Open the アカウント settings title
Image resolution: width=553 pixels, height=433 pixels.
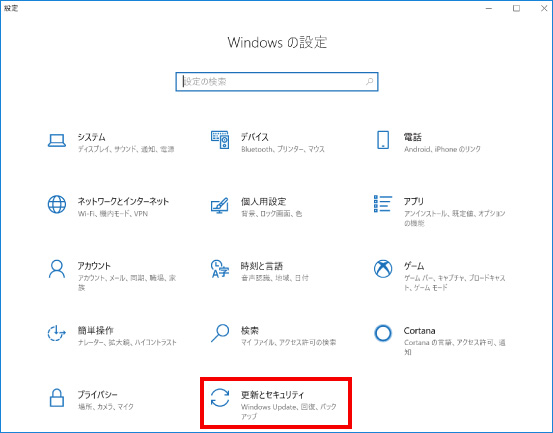tap(94, 266)
